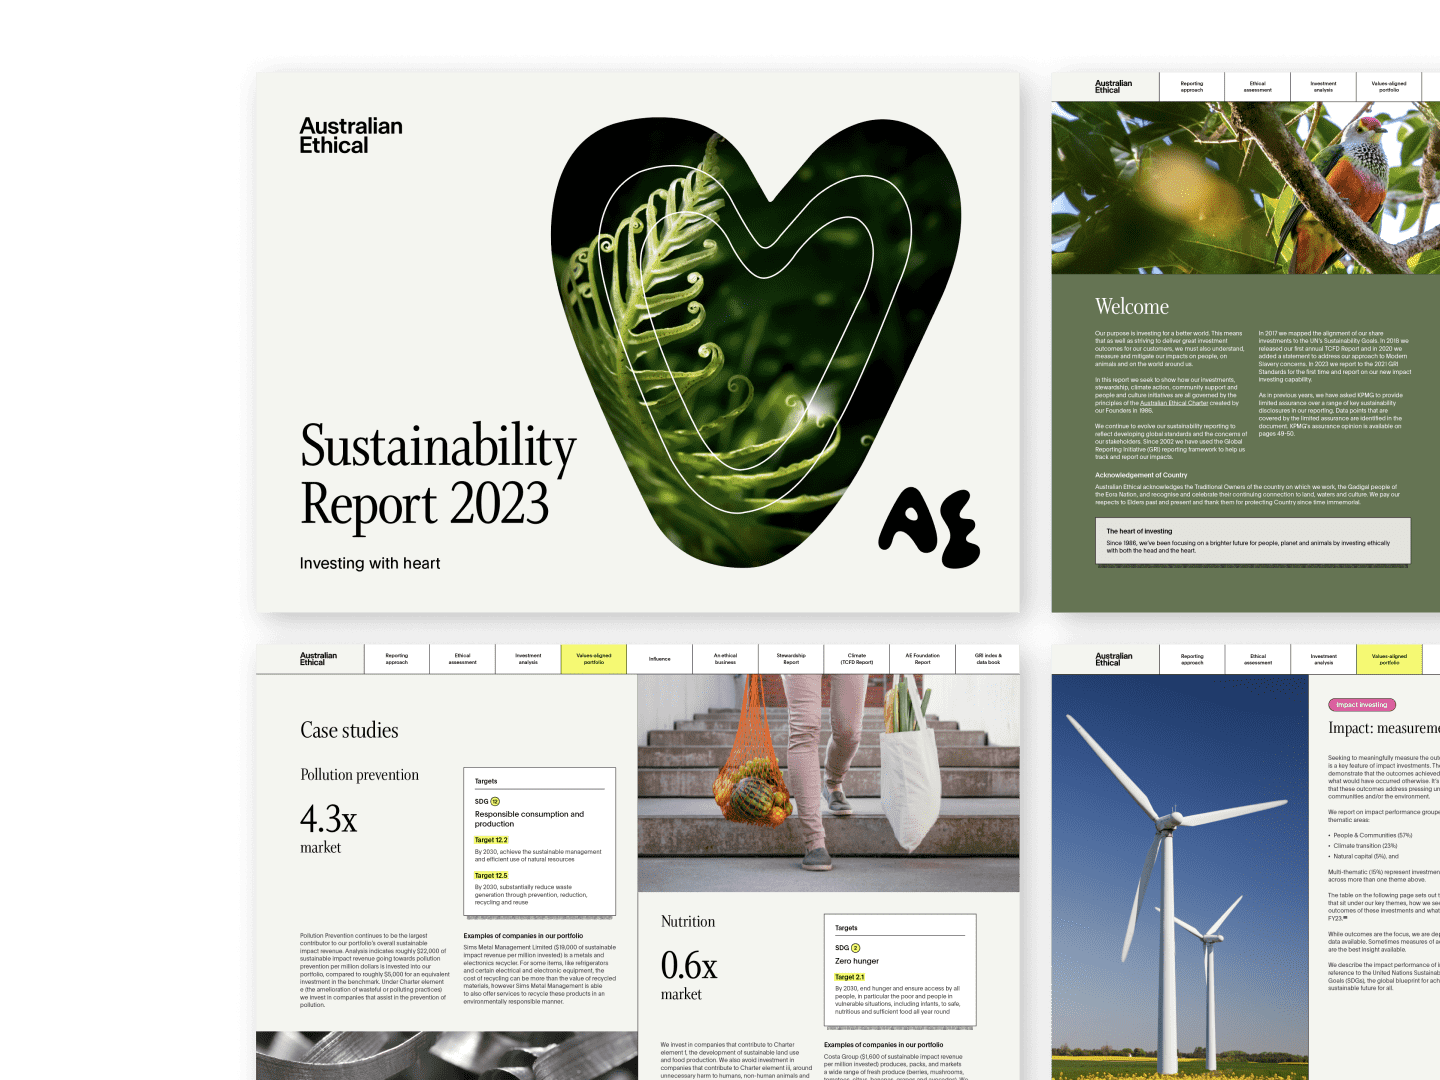Click the Australian Ethical logo on the Welcome page
The width and height of the screenshot is (1440, 1080).
tap(1113, 87)
